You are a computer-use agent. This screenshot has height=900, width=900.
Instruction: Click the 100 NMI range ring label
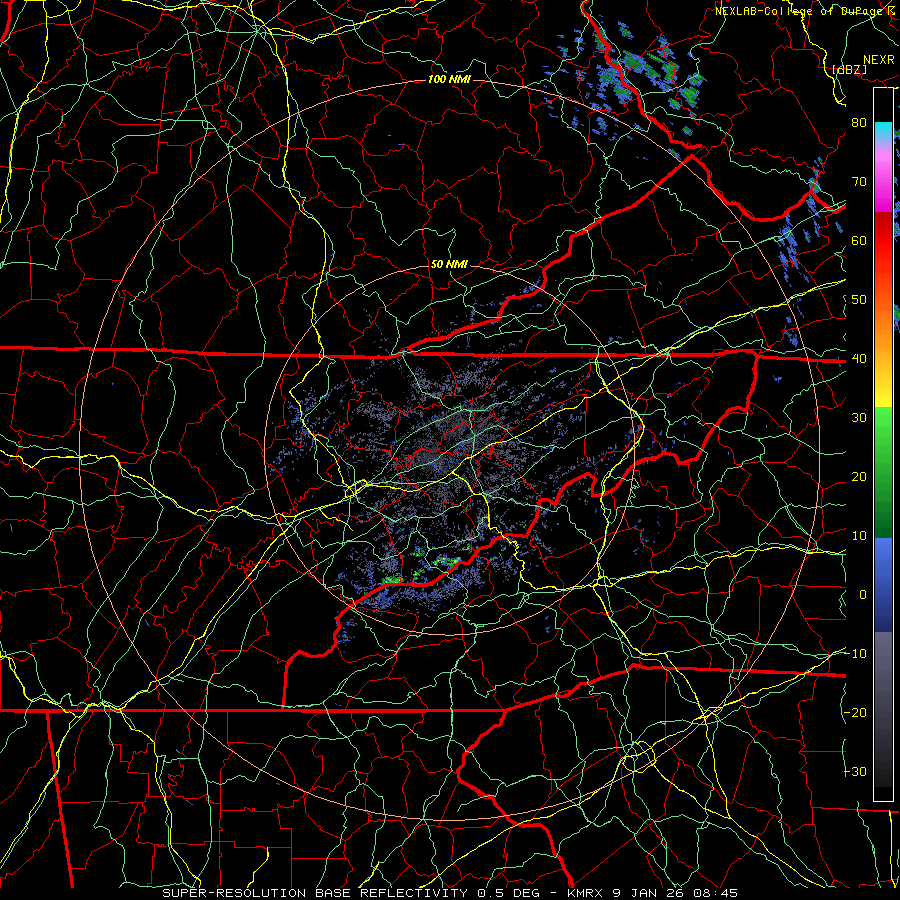pyautogui.click(x=449, y=79)
